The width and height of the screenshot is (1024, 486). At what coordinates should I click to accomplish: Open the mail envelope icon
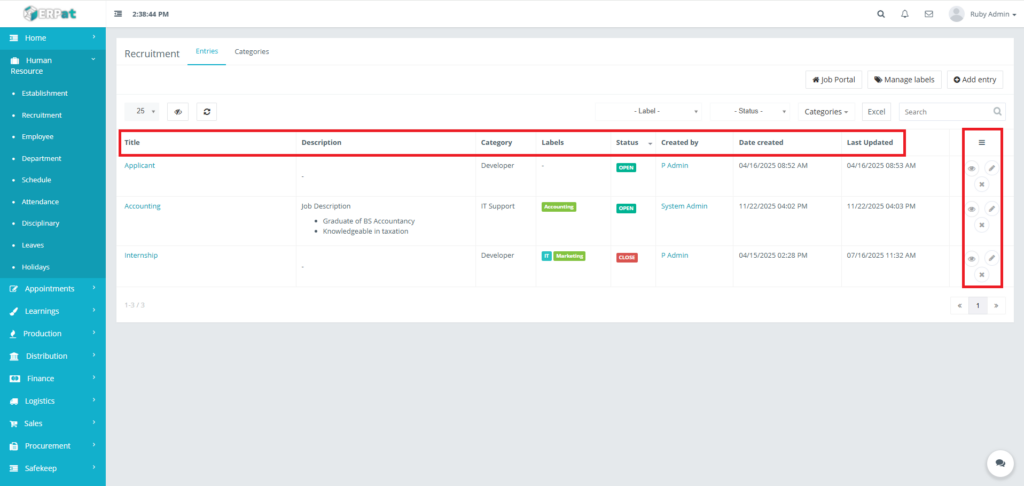[929, 14]
